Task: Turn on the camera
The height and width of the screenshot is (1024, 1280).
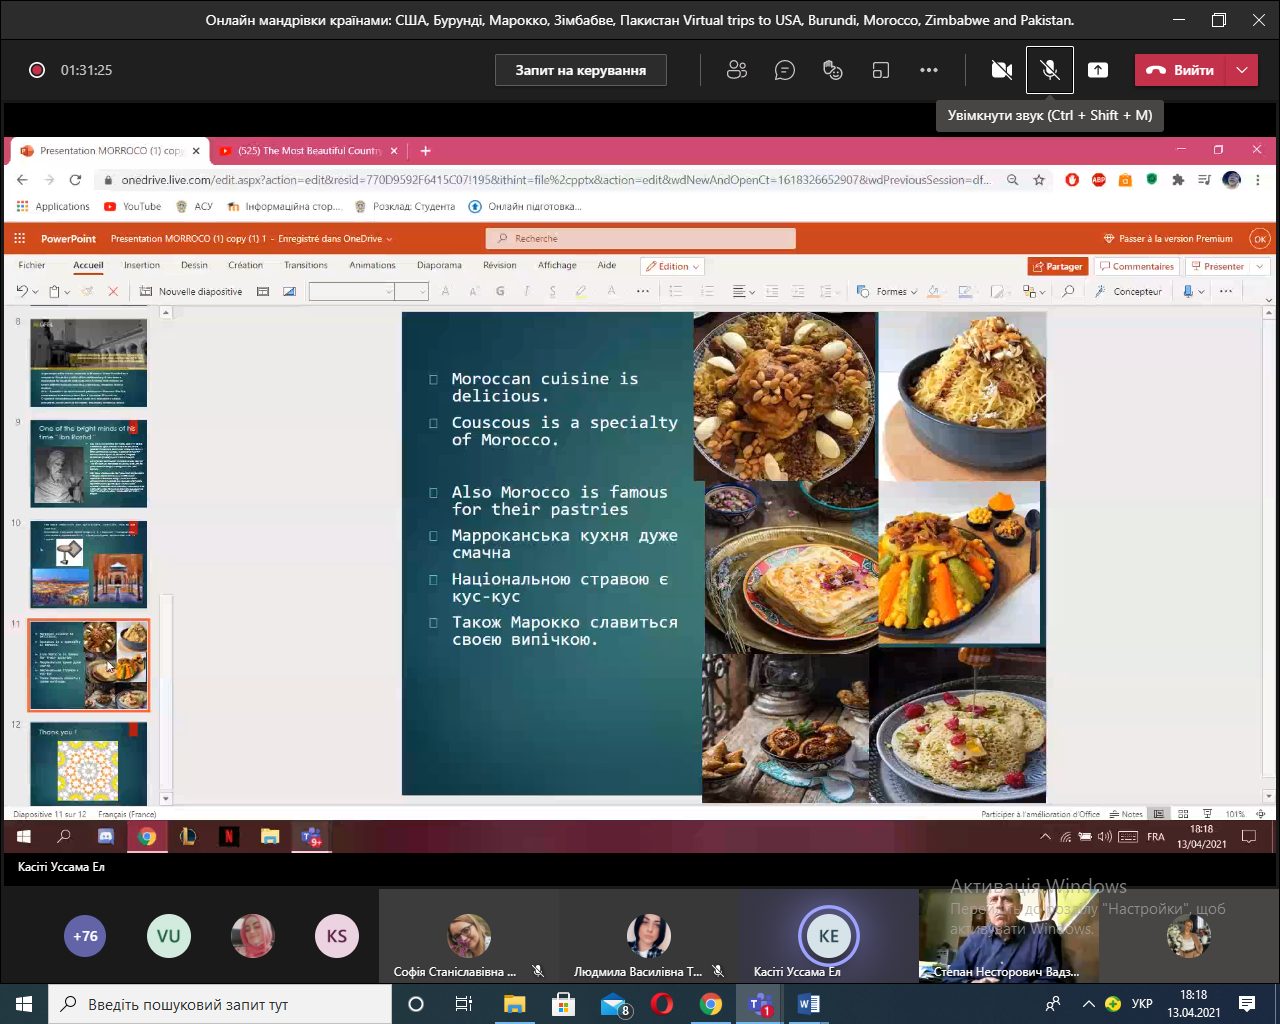Action: (1001, 70)
